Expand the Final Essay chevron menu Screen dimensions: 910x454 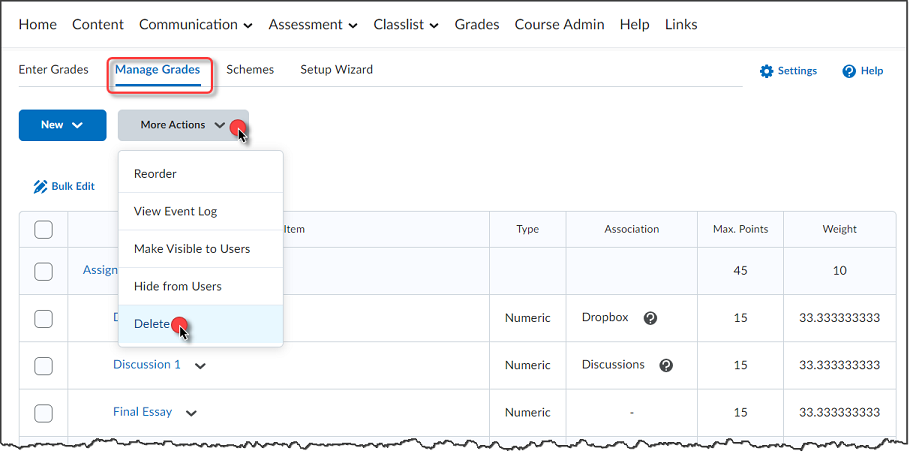tap(191, 412)
